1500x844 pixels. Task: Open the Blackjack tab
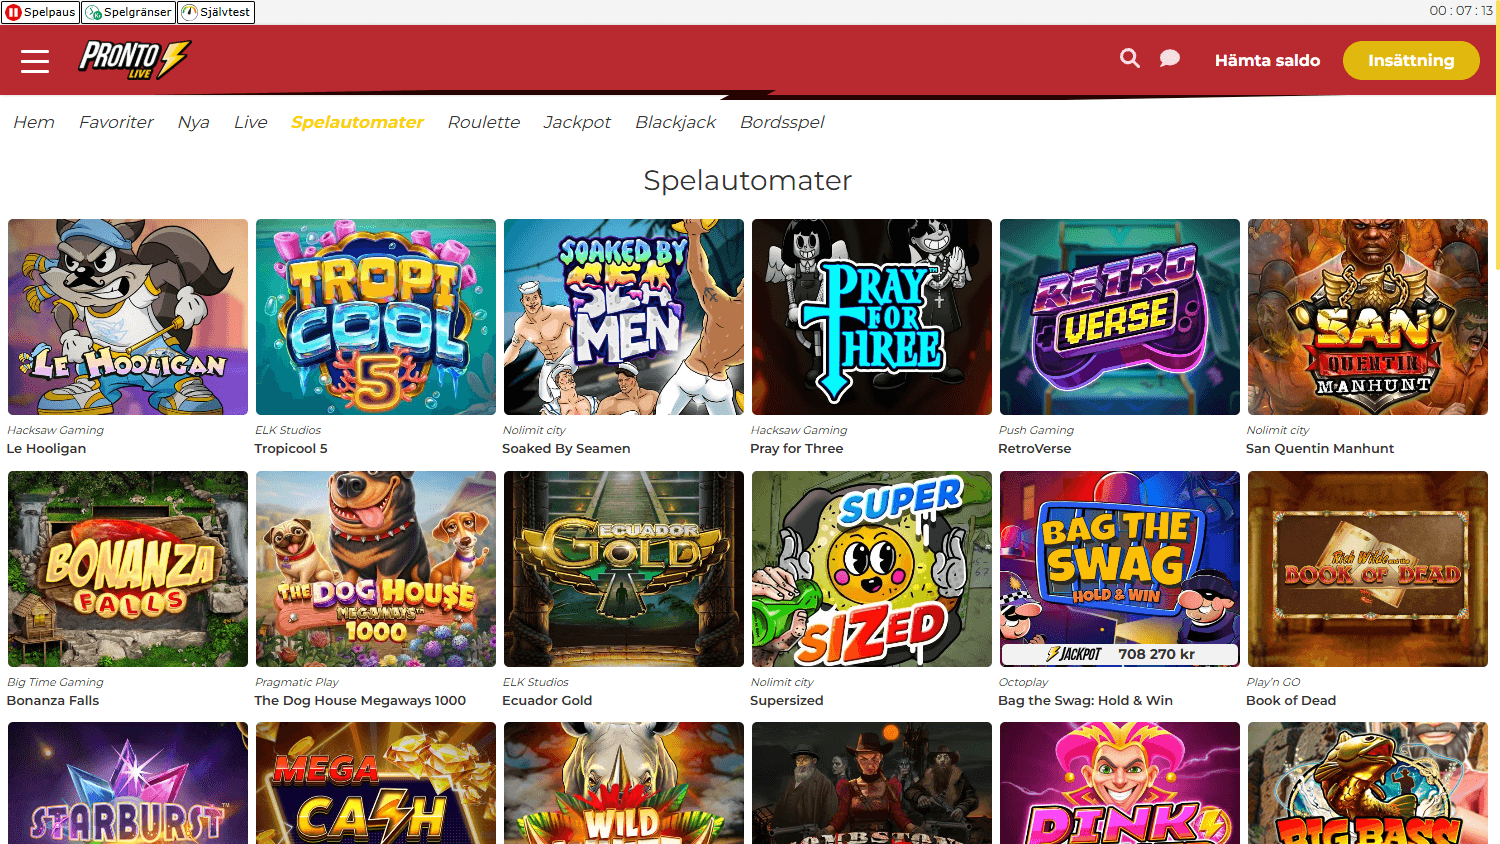point(675,122)
